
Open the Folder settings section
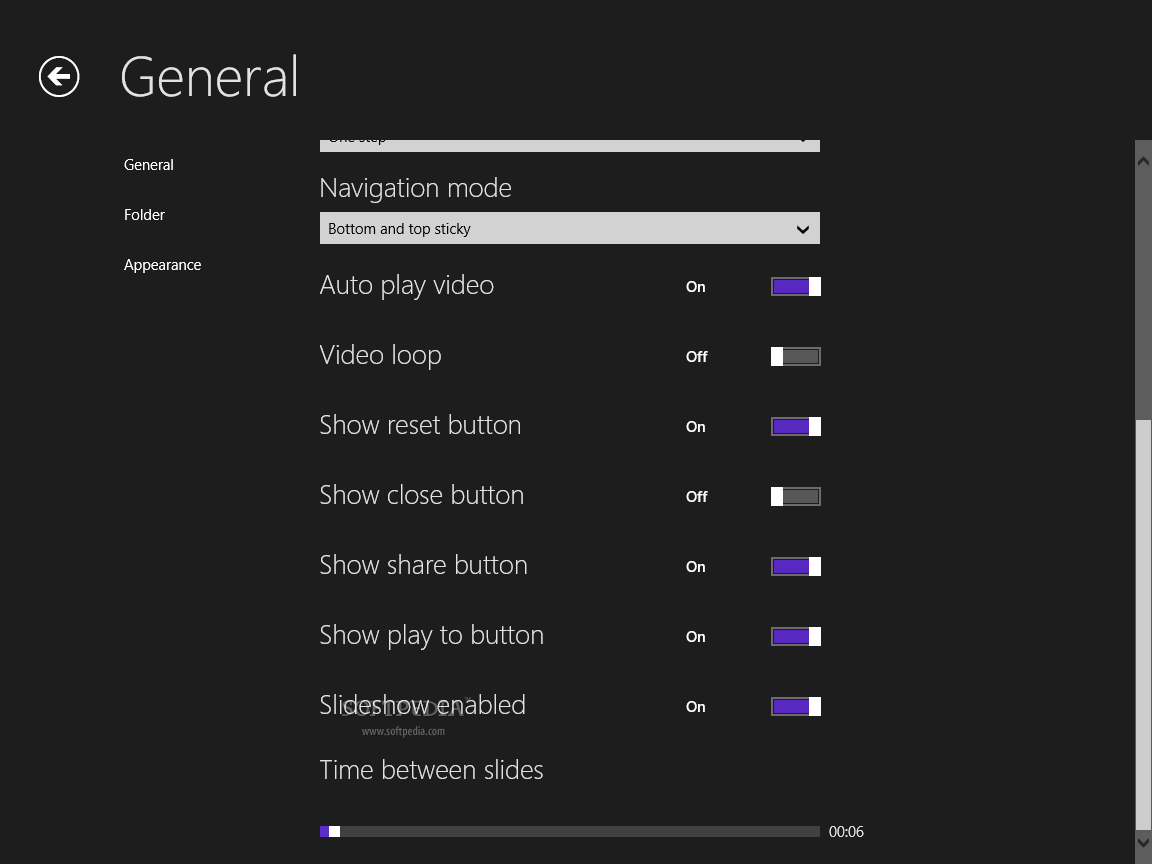point(144,215)
